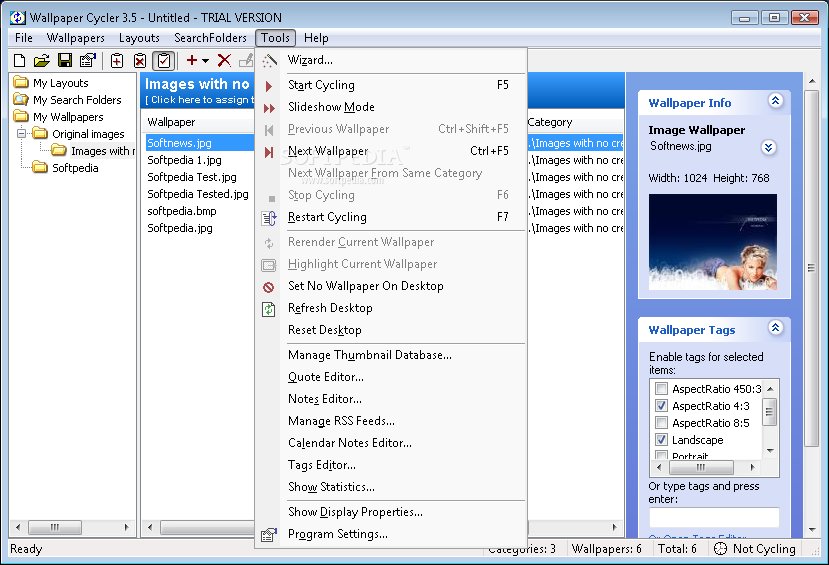Viewport: 829px width, 565px height.
Task: Expand details chevron beside Softnews.jpg
Action: click(769, 147)
